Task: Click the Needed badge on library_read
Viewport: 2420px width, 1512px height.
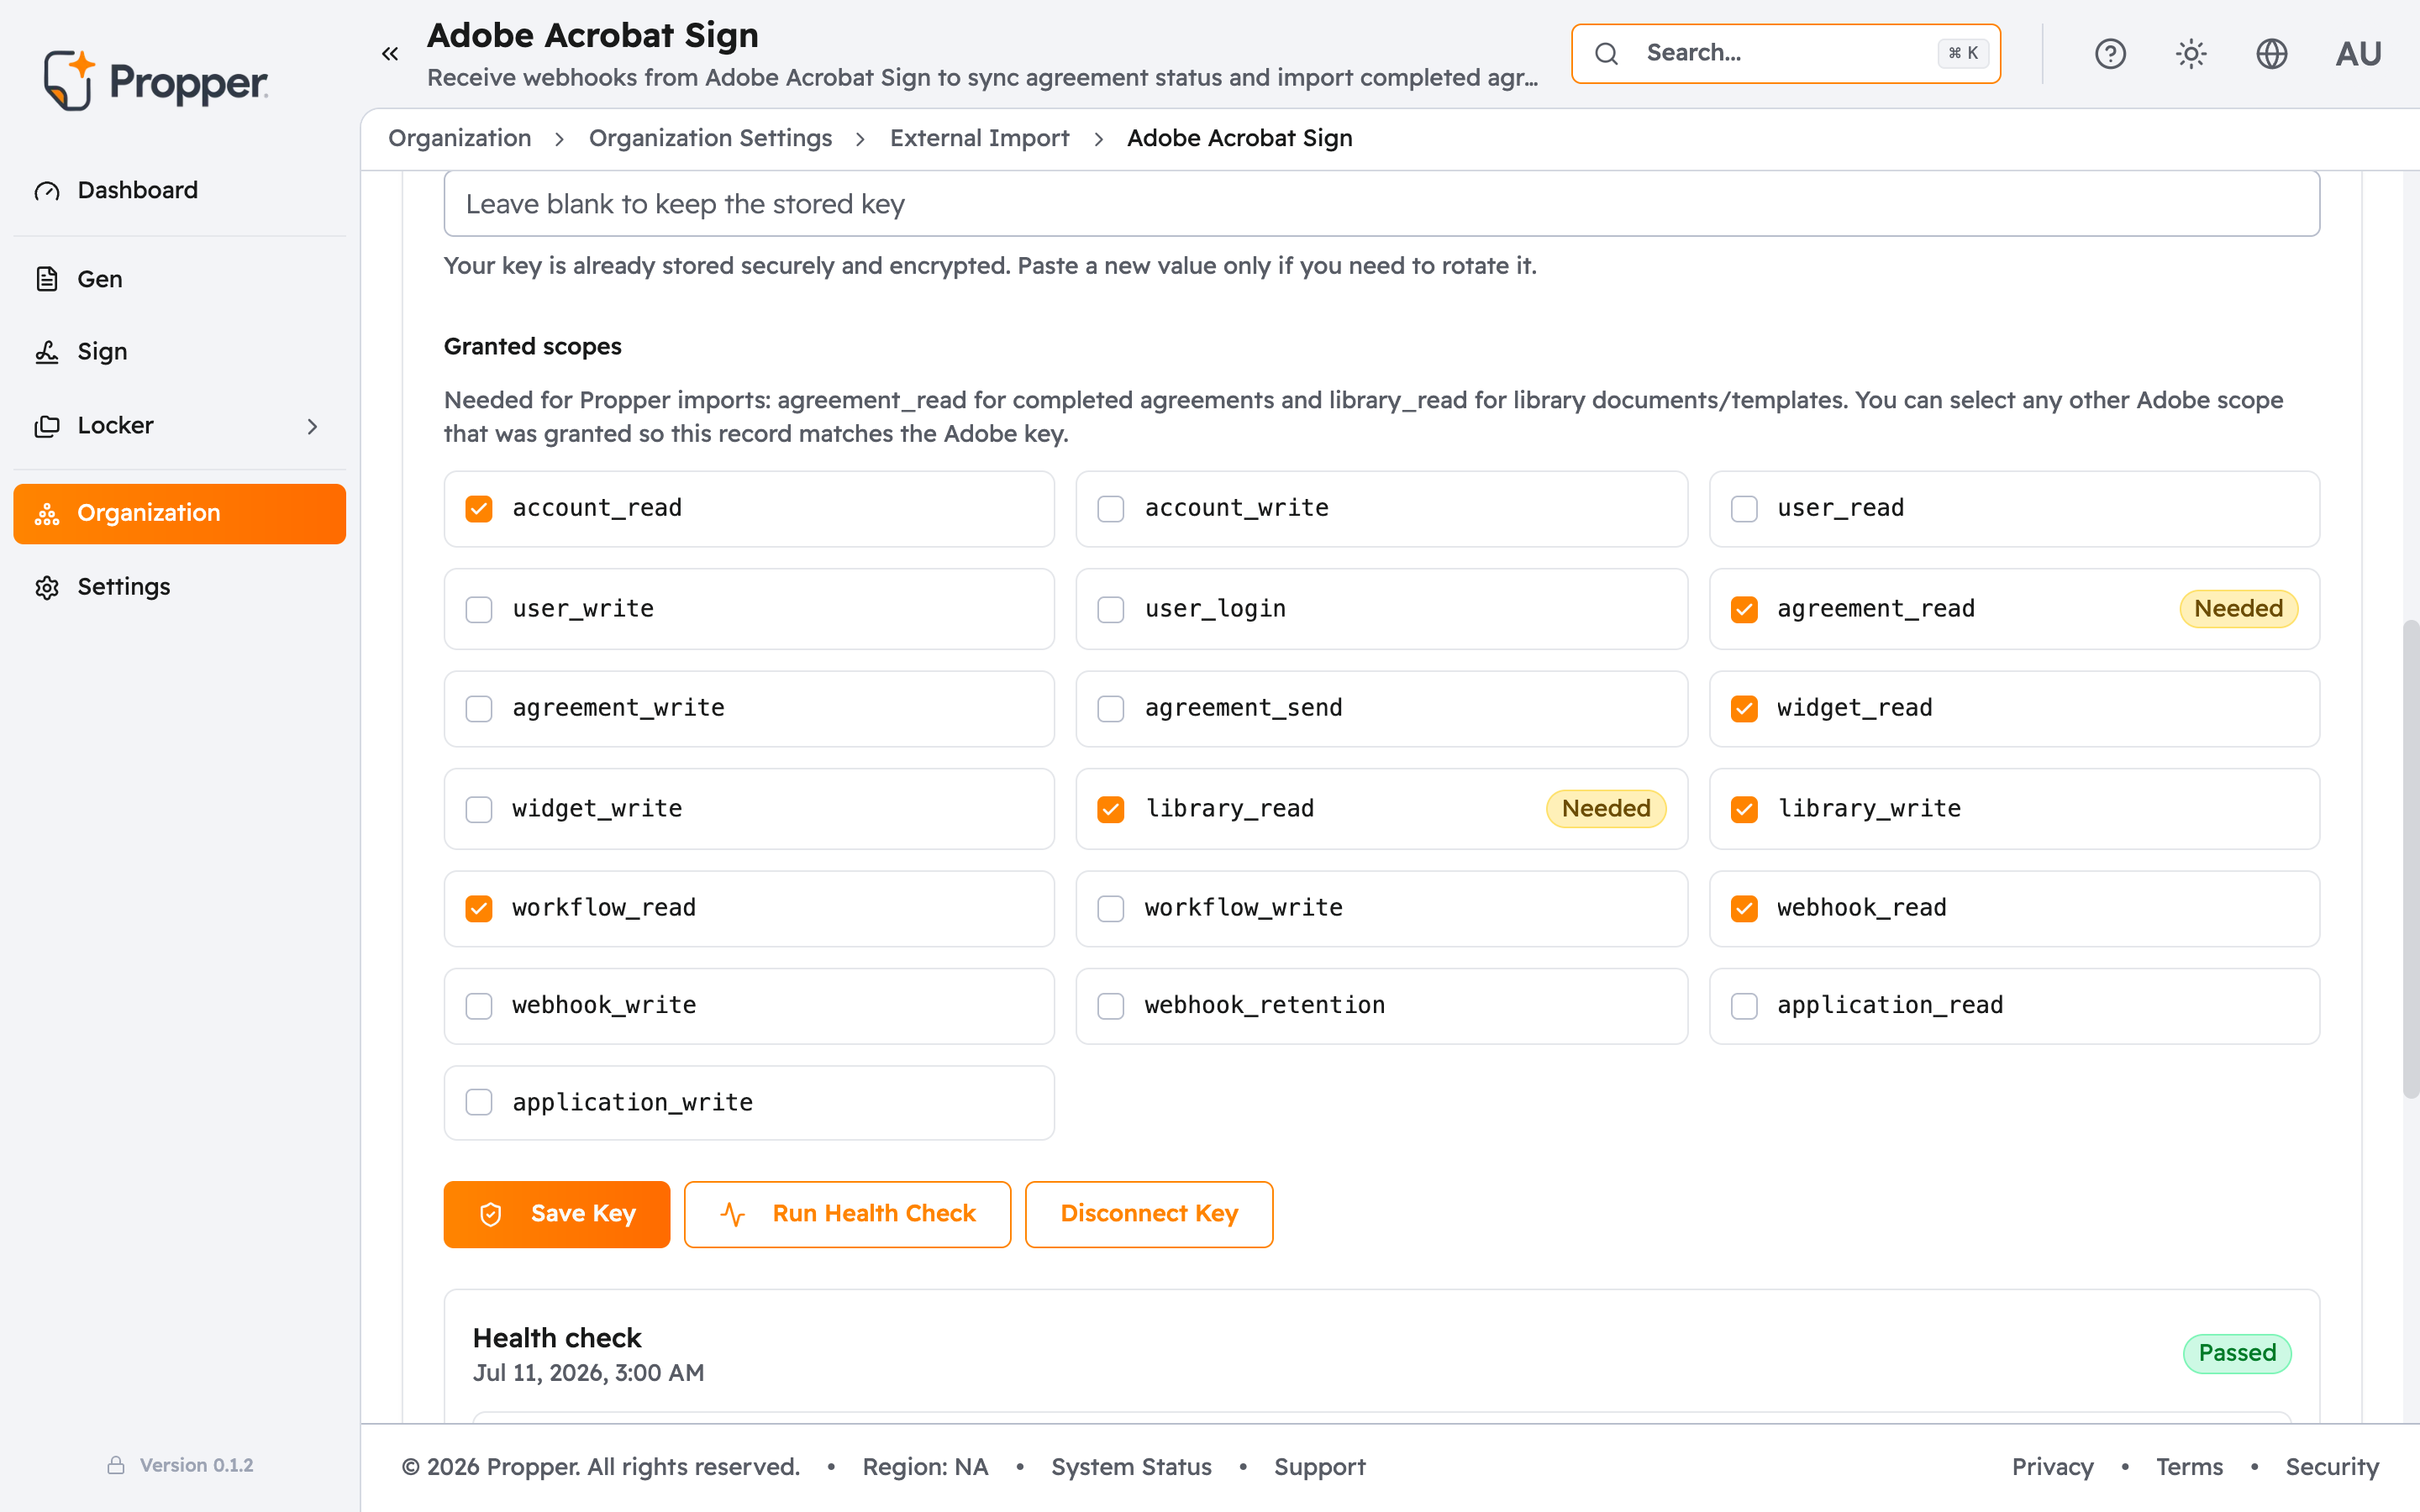Action: tap(1606, 809)
